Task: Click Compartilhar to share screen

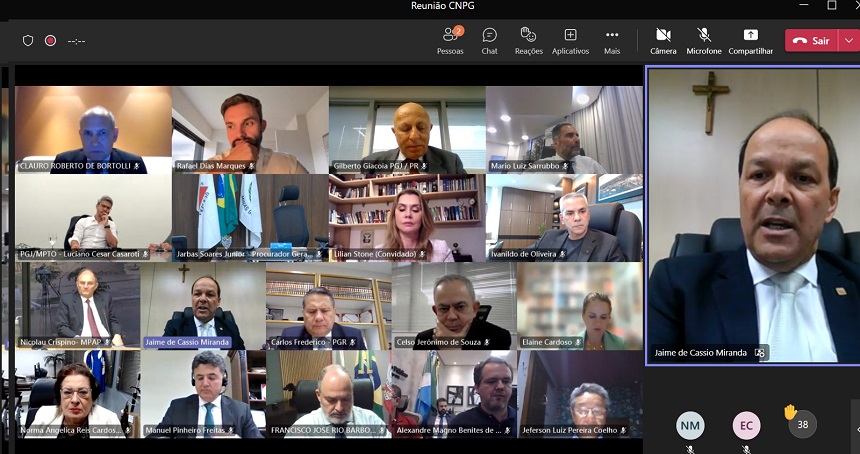Action: pos(750,40)
